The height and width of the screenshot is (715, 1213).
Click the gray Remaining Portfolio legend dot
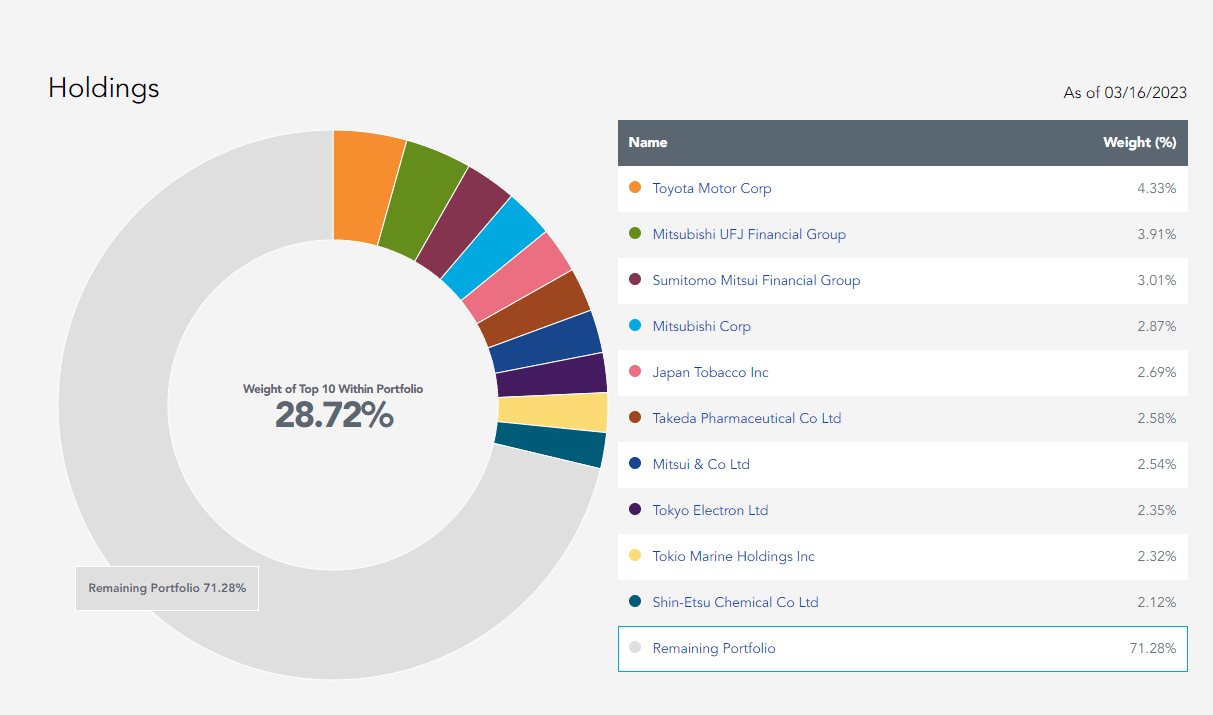(x=635, y=647)
